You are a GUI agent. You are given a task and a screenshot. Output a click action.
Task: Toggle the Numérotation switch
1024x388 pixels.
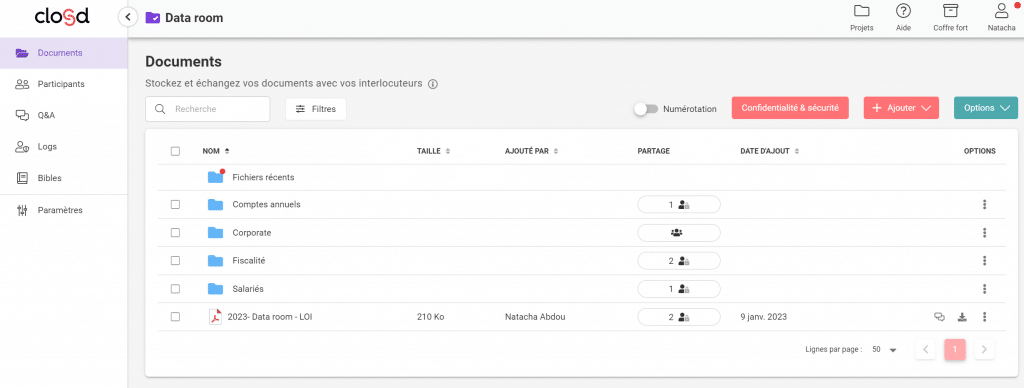645,109
